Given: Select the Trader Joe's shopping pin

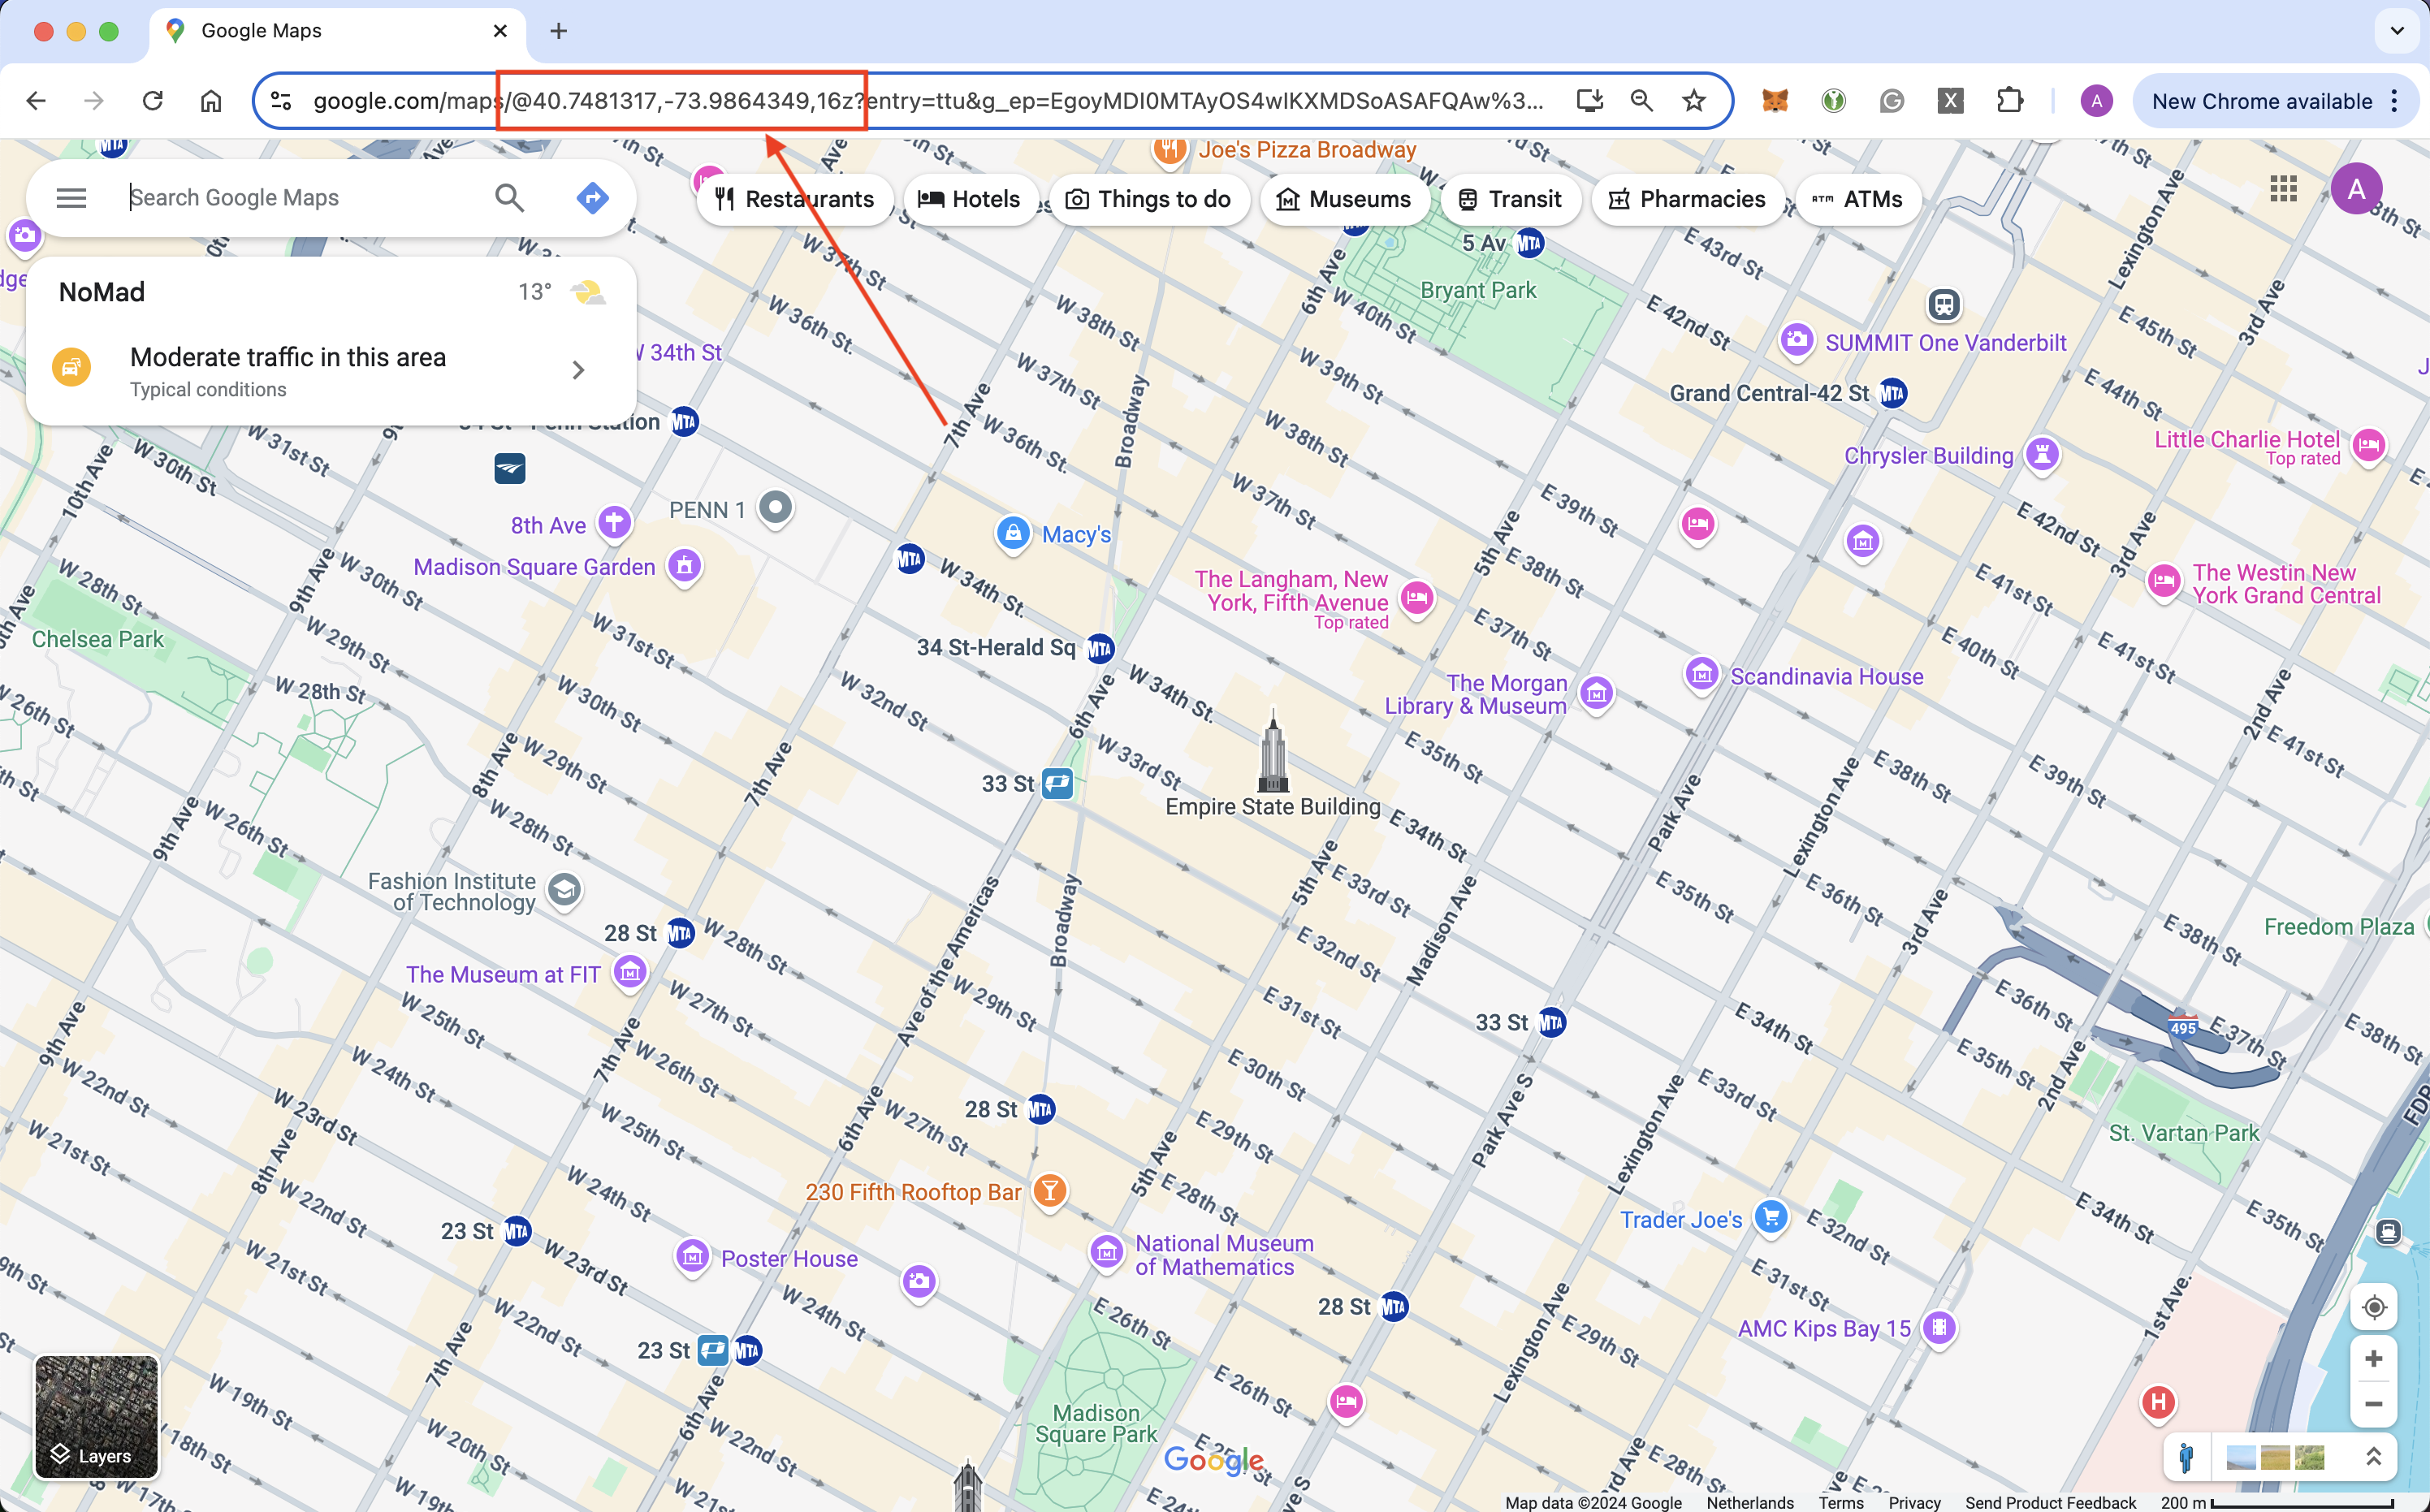Looking at the screenshot, I should coord(1771,1218).
